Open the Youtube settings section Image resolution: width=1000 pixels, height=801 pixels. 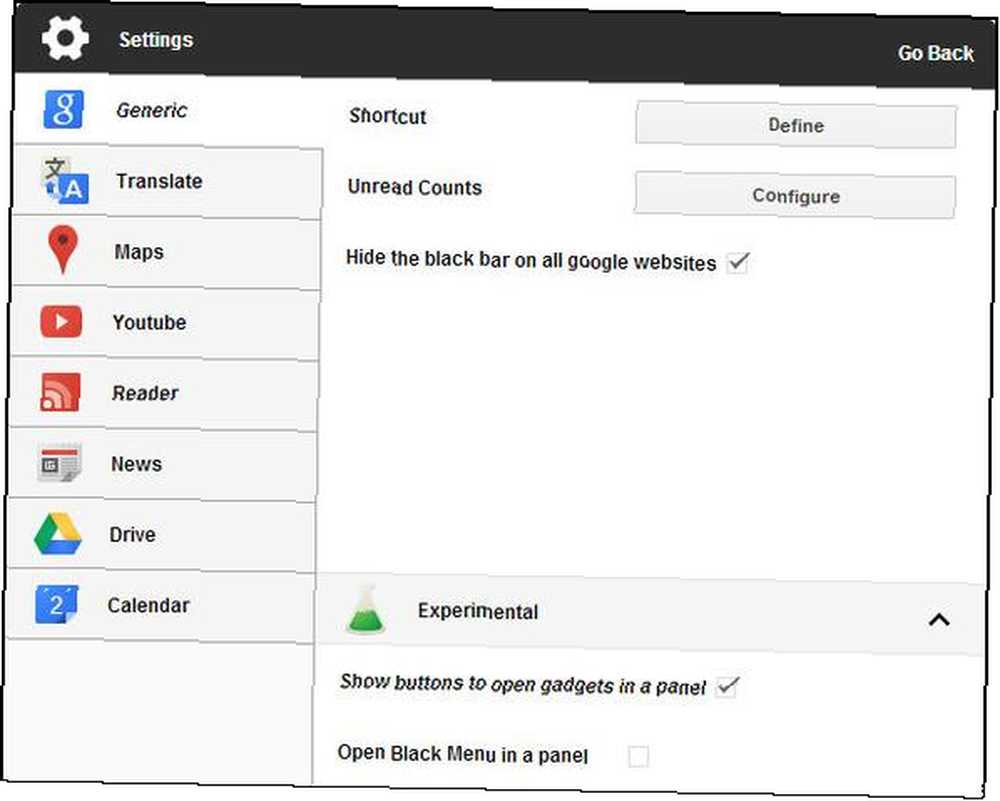pos(165,323)
